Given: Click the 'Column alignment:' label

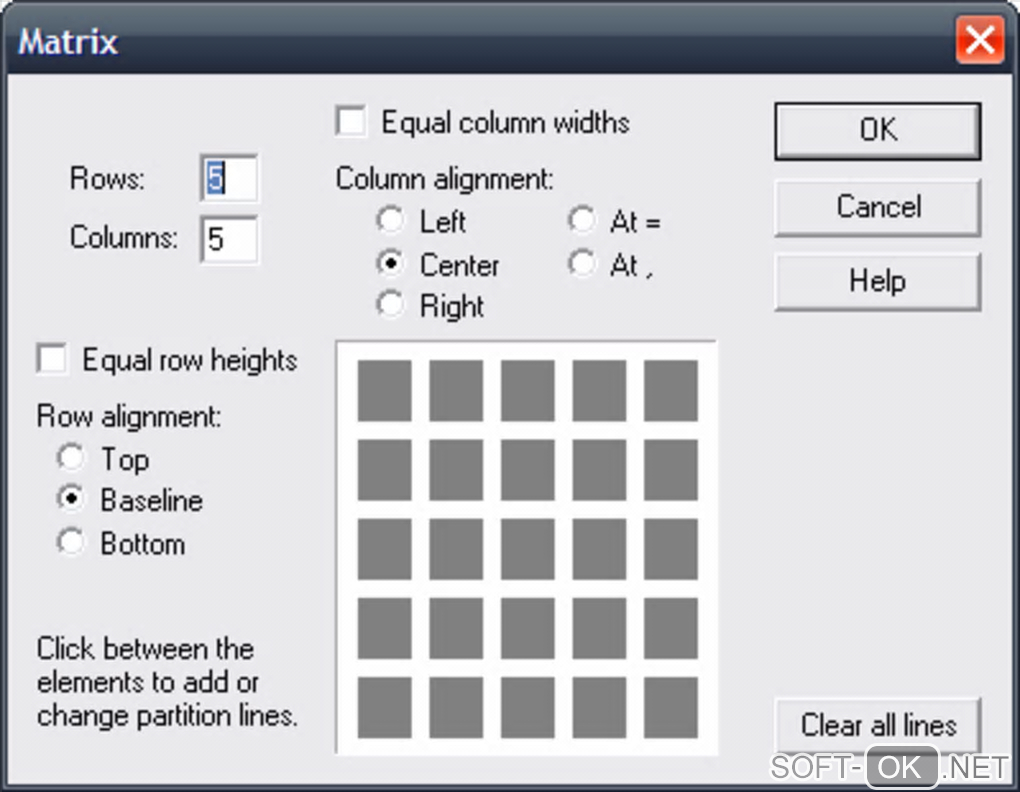Looking at the screenshot, I should pos(444,179).
